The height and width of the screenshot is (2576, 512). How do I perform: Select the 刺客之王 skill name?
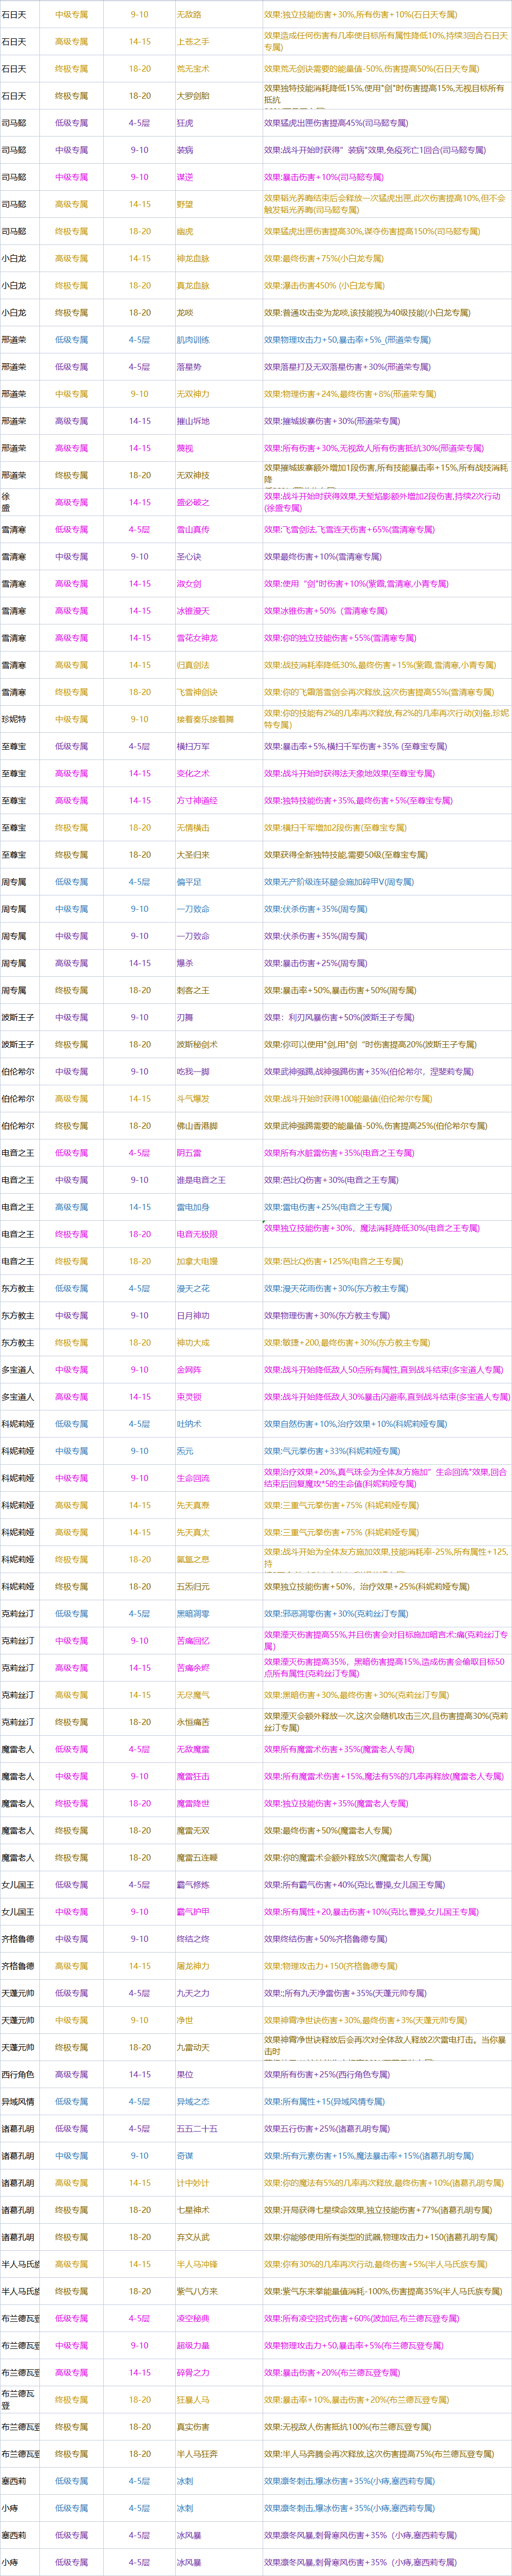(x=193, y=990)
